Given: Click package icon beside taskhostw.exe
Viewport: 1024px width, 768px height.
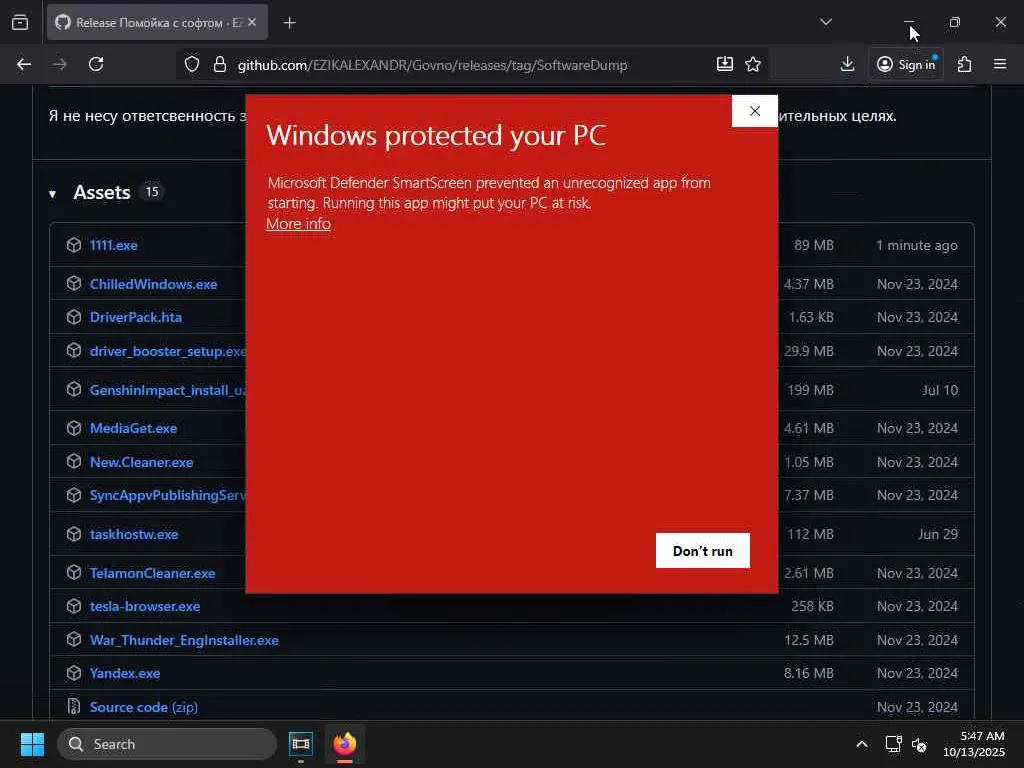Looking at the screenshot, I should coord(74,534).
